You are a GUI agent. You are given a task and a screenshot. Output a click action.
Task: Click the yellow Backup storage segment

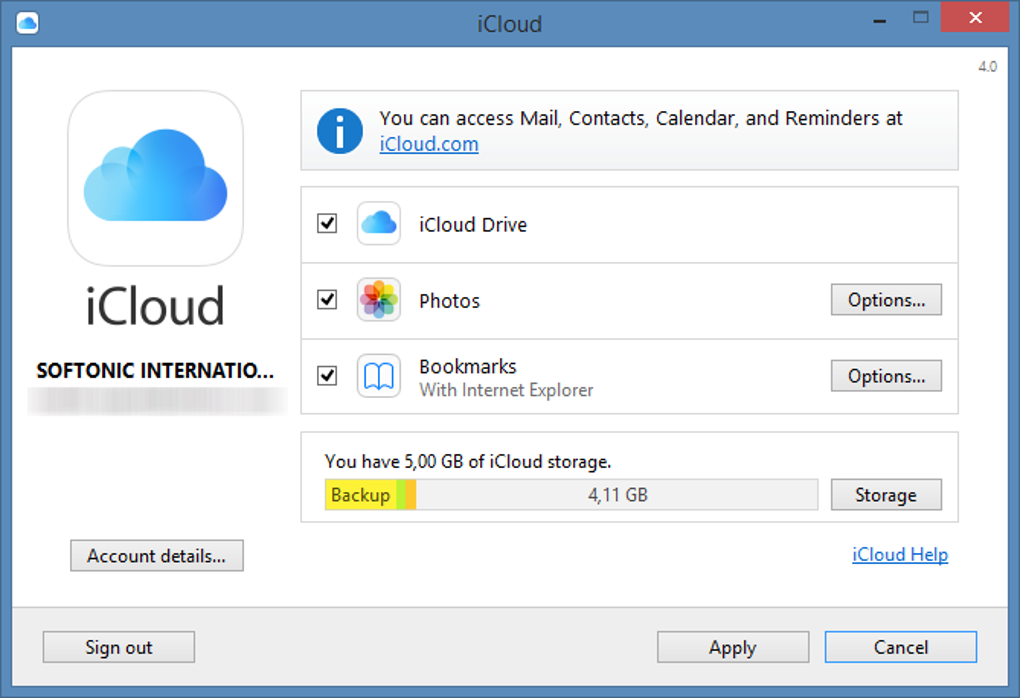360,495
